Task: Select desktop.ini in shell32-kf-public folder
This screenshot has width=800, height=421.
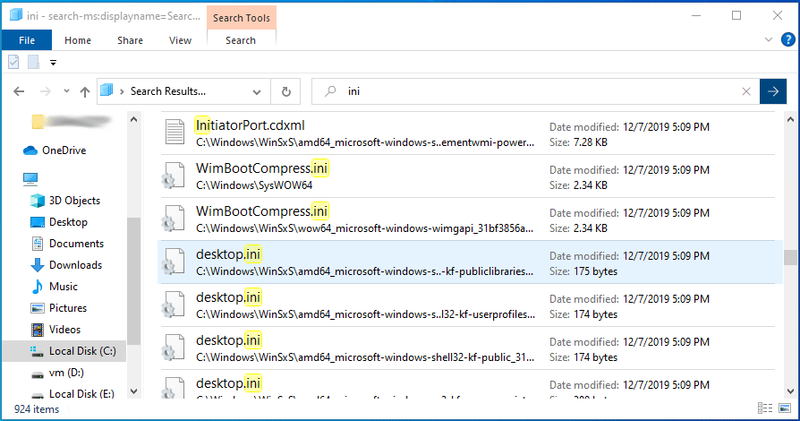Action: point(467,348)
